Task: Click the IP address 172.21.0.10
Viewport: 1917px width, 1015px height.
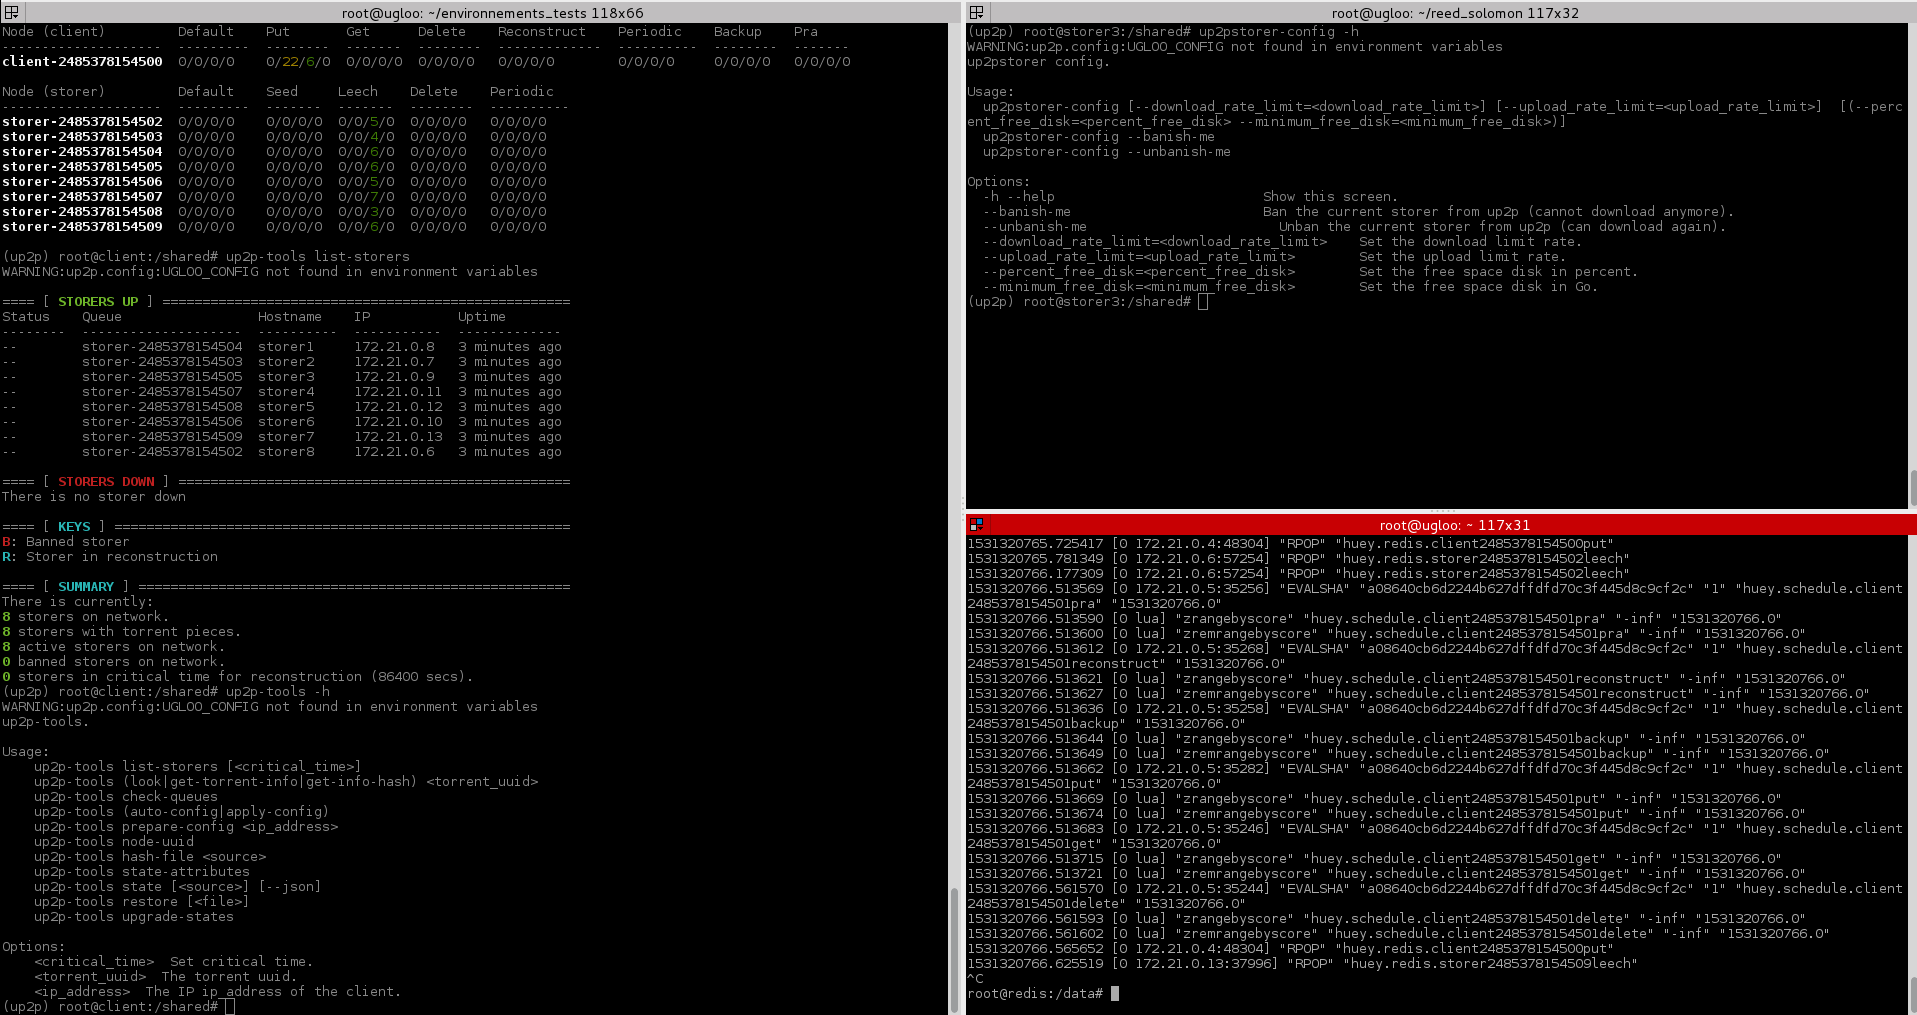Action: pos(398,422)
